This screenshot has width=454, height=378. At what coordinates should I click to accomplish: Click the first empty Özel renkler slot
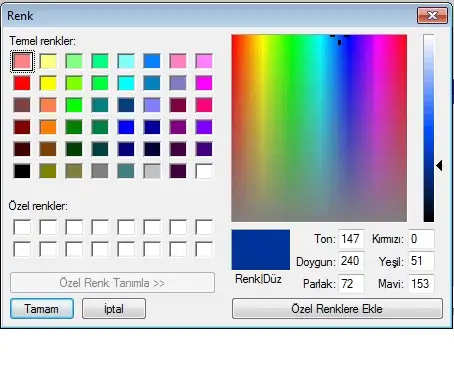click(22, 227)
